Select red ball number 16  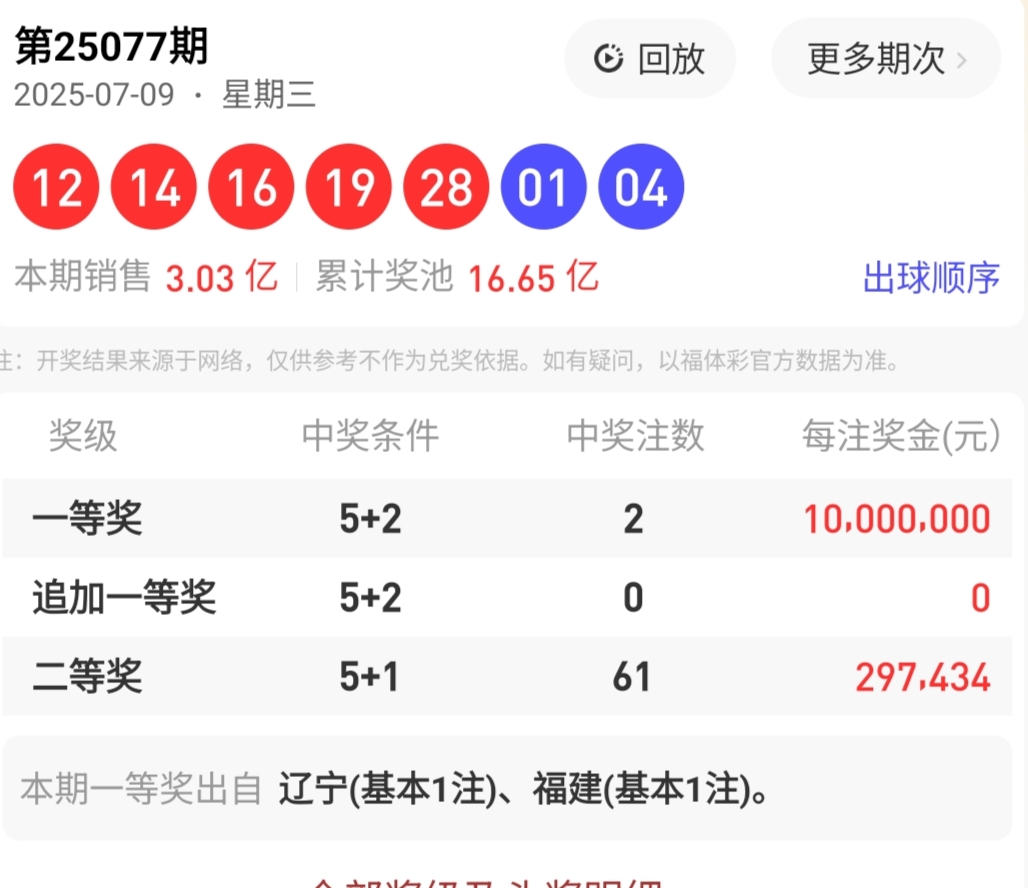[251, 187]
